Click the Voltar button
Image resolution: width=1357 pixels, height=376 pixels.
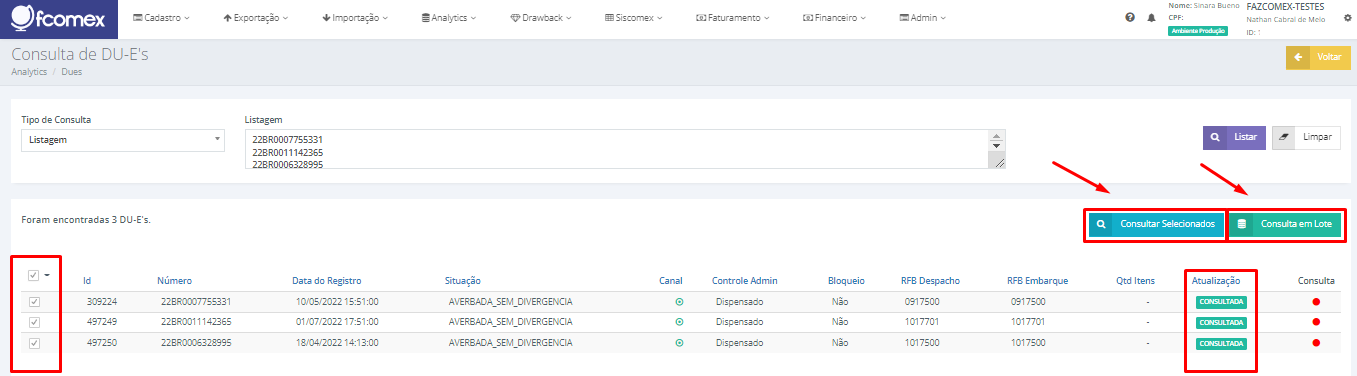pos(1318,57)
